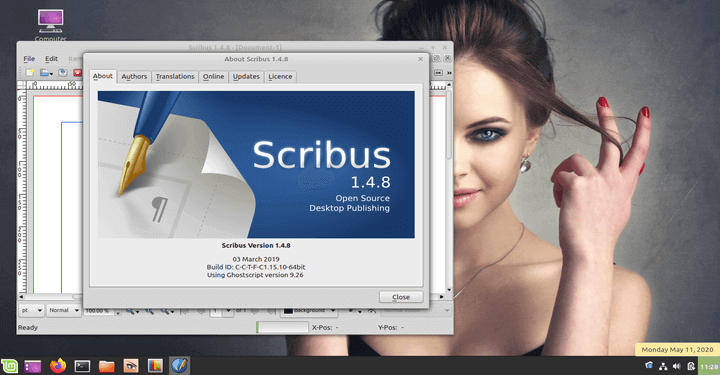Click the Background layer black color swatch
The height and width of the screenshot is (375, 720).
point(288,311)
